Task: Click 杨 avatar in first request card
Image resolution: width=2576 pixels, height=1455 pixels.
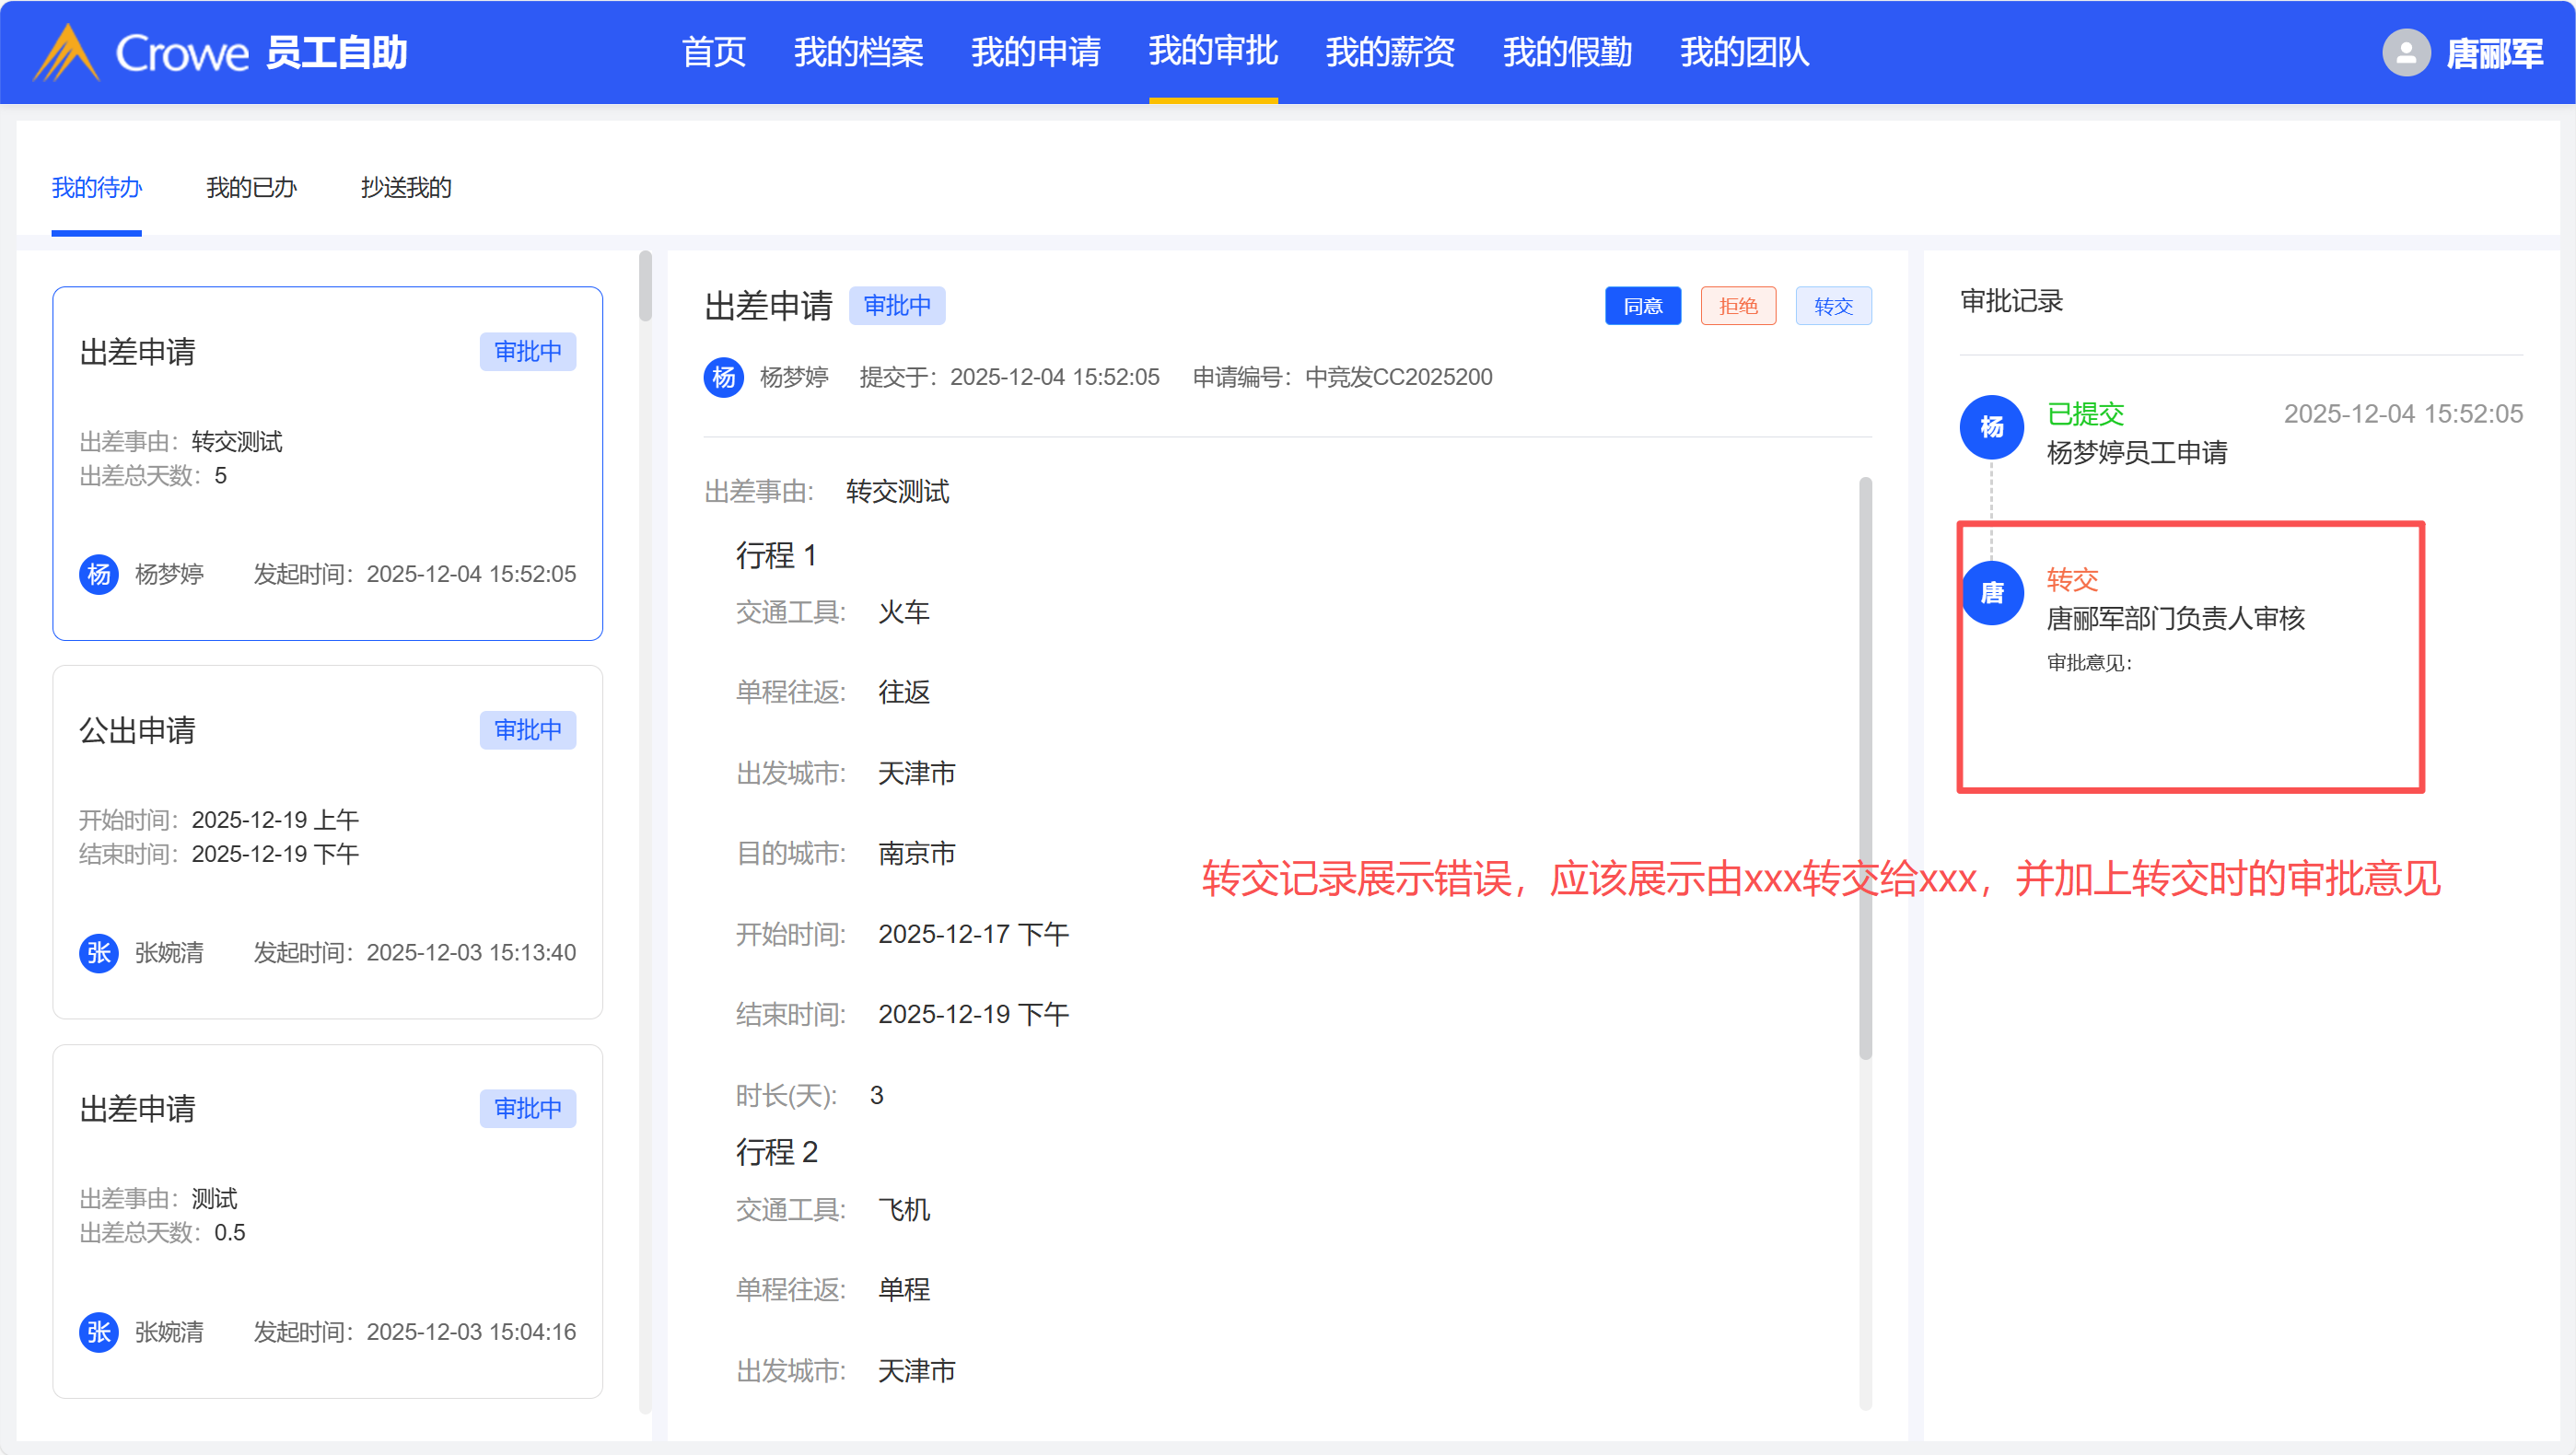Action: point(99,574)
